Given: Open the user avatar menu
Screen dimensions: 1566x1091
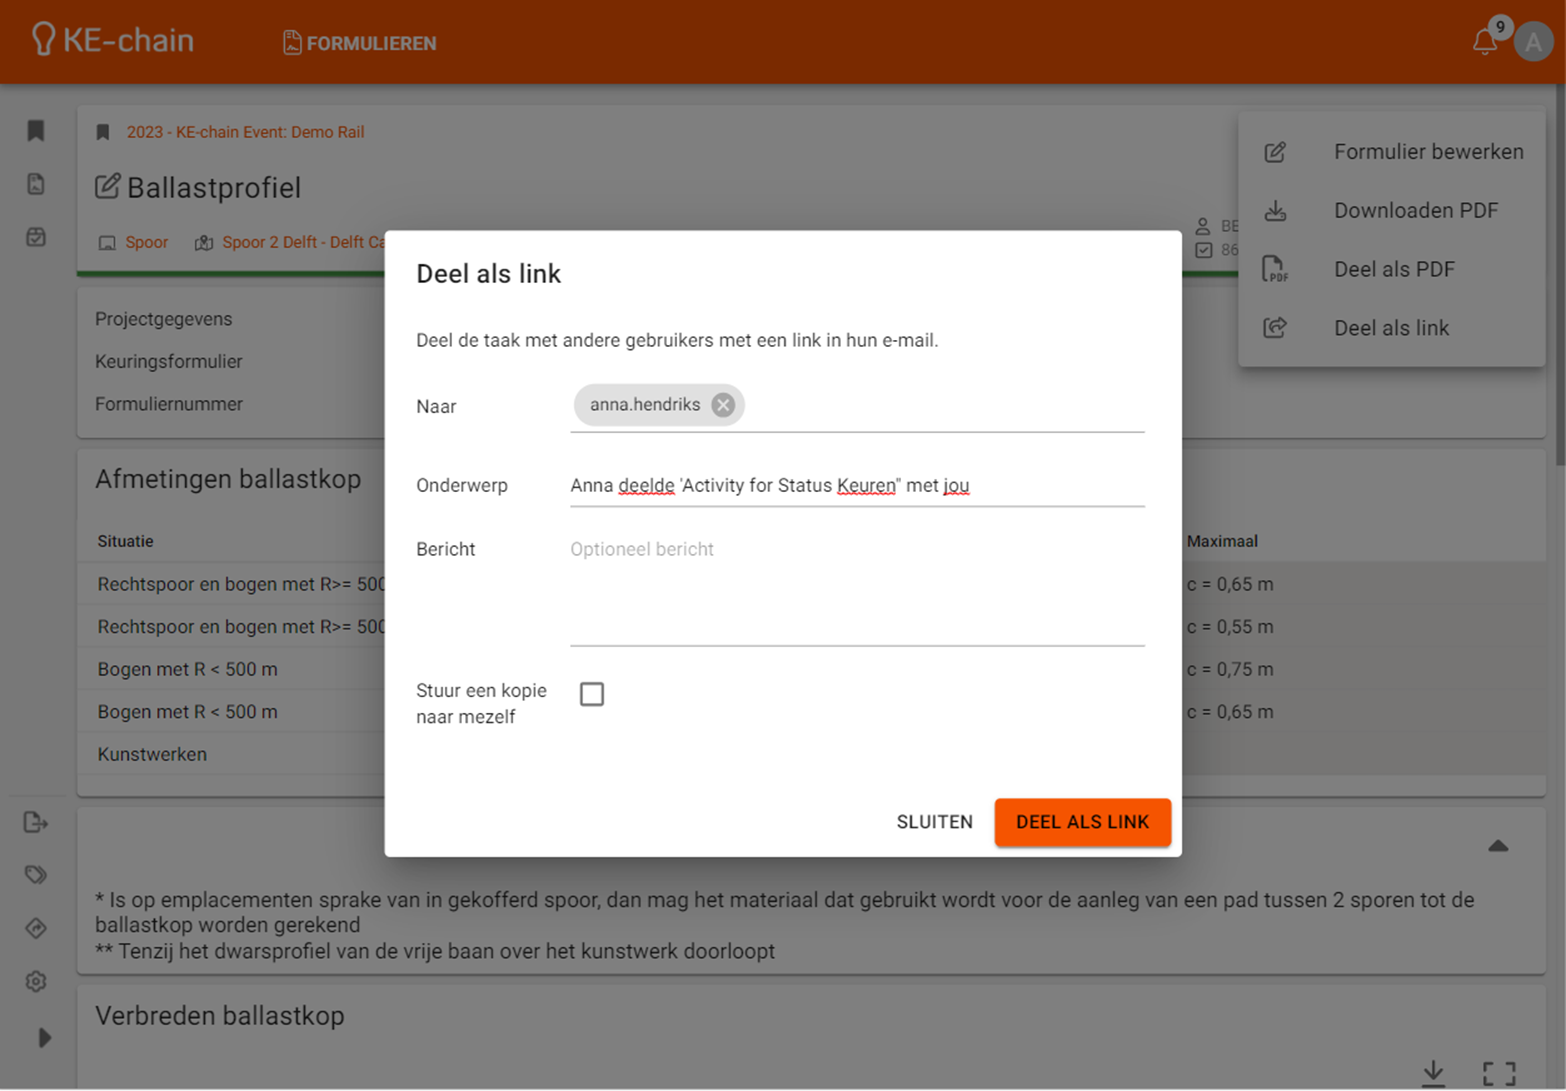Looking at the screenshot, I should (x=1533, y=43).
